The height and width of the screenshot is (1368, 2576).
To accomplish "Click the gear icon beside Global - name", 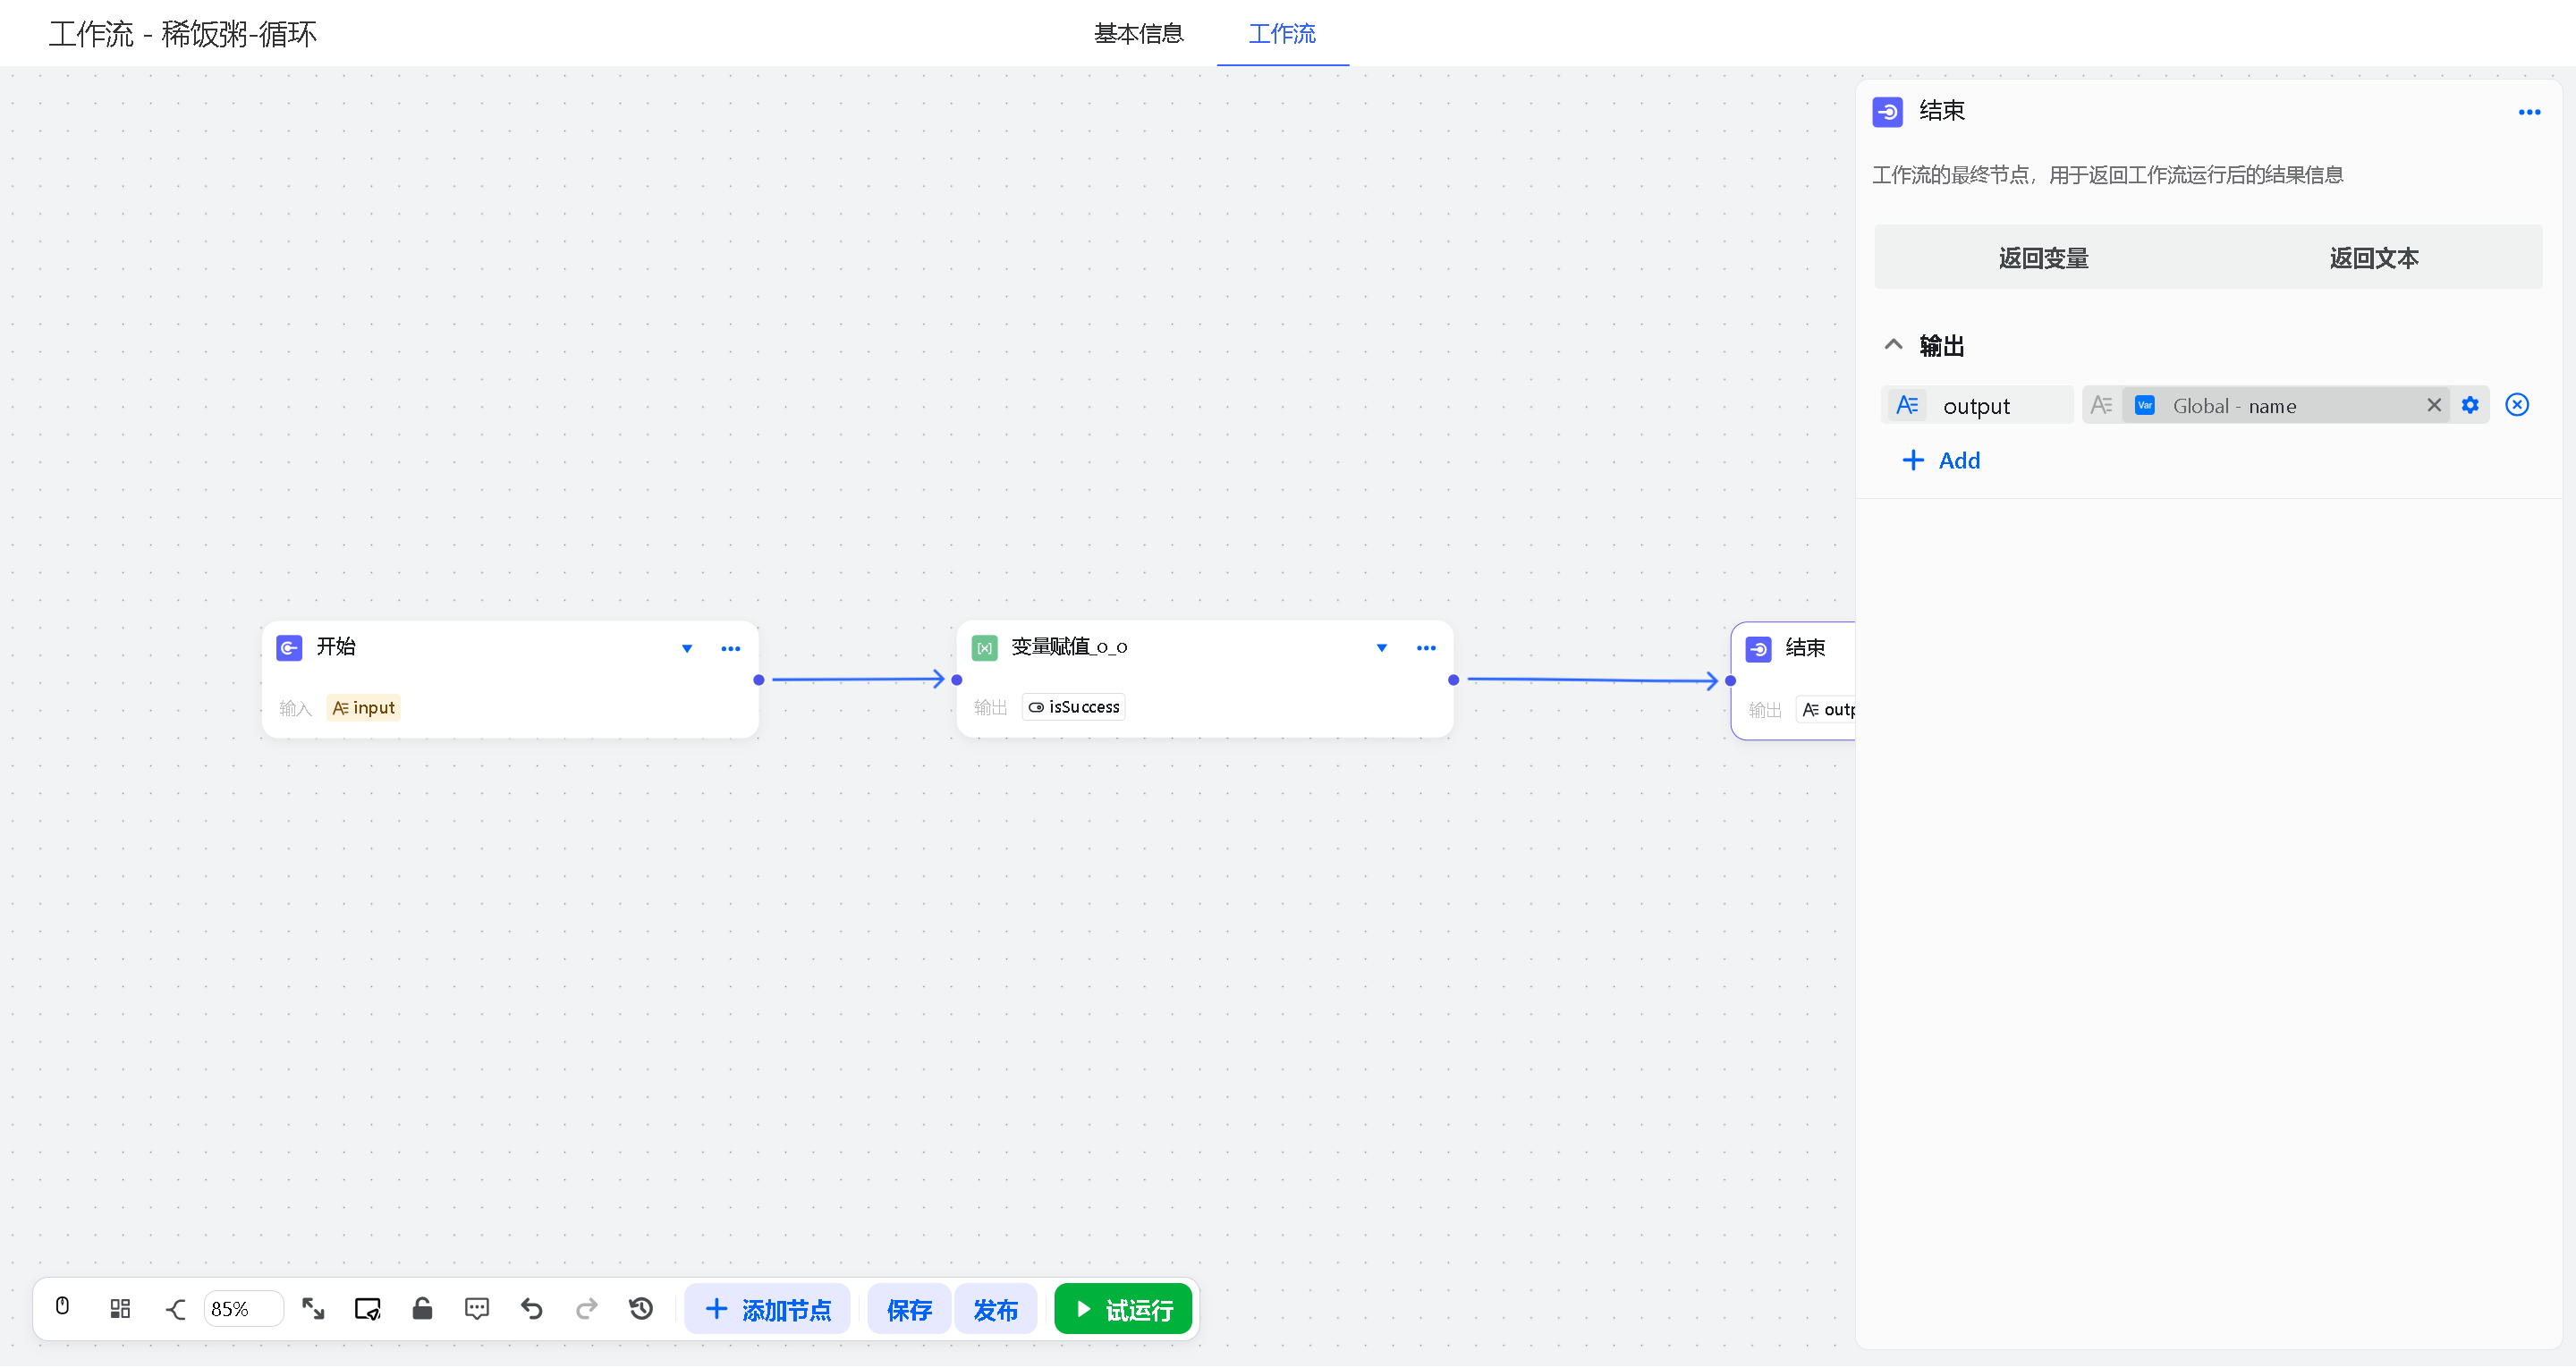I will (x=2470, y=405).
